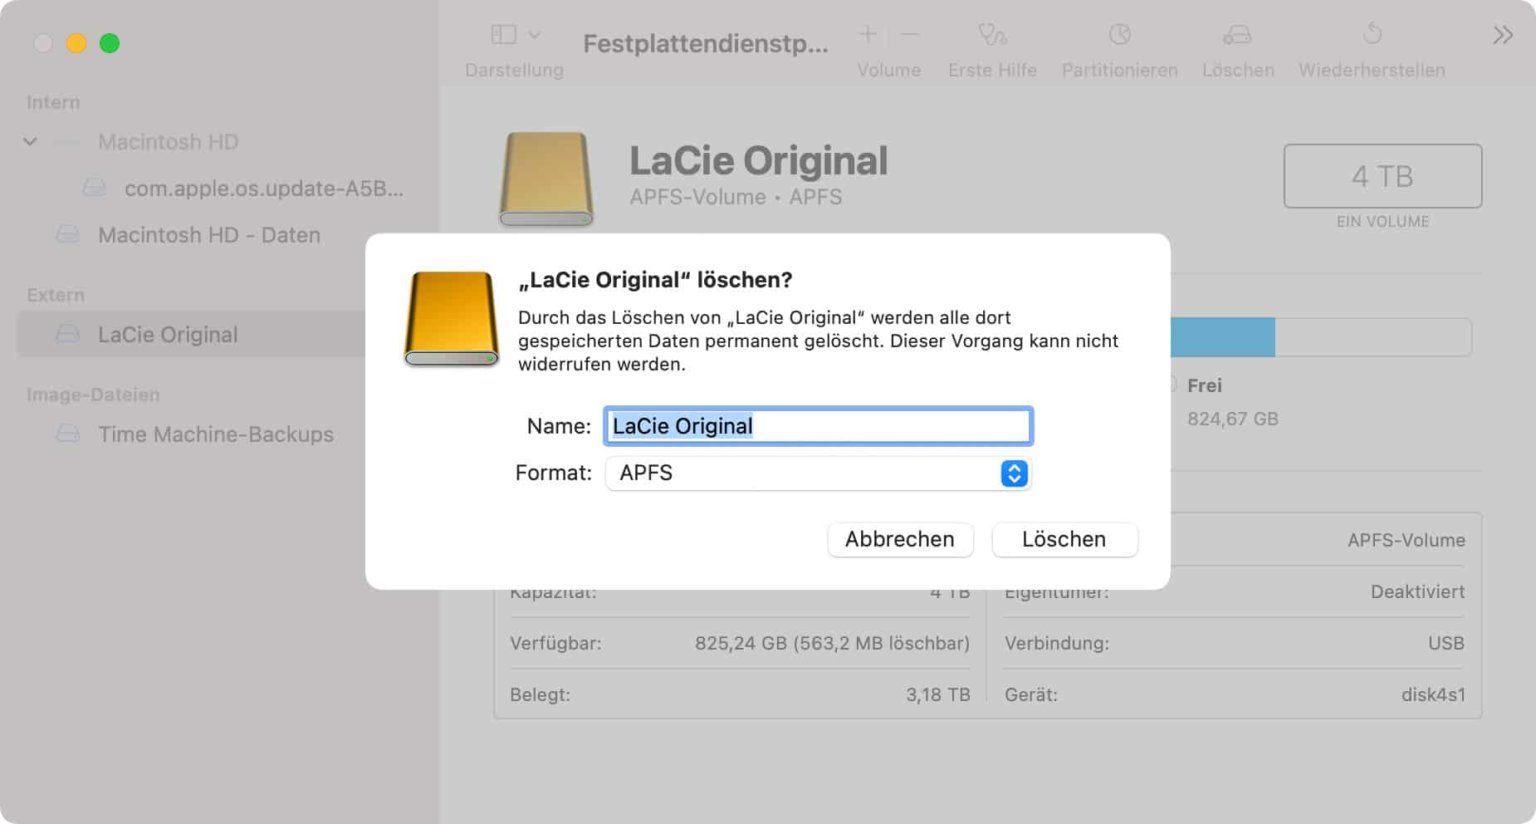Click the plus Volume add icon

pos(868,35)
